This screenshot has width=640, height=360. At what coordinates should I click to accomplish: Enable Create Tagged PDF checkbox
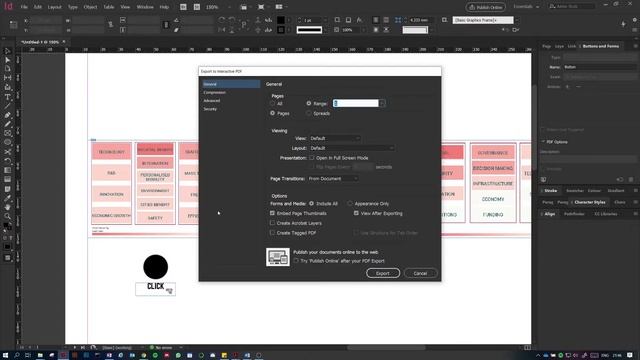pyautogui.click(x=272, y=233)
